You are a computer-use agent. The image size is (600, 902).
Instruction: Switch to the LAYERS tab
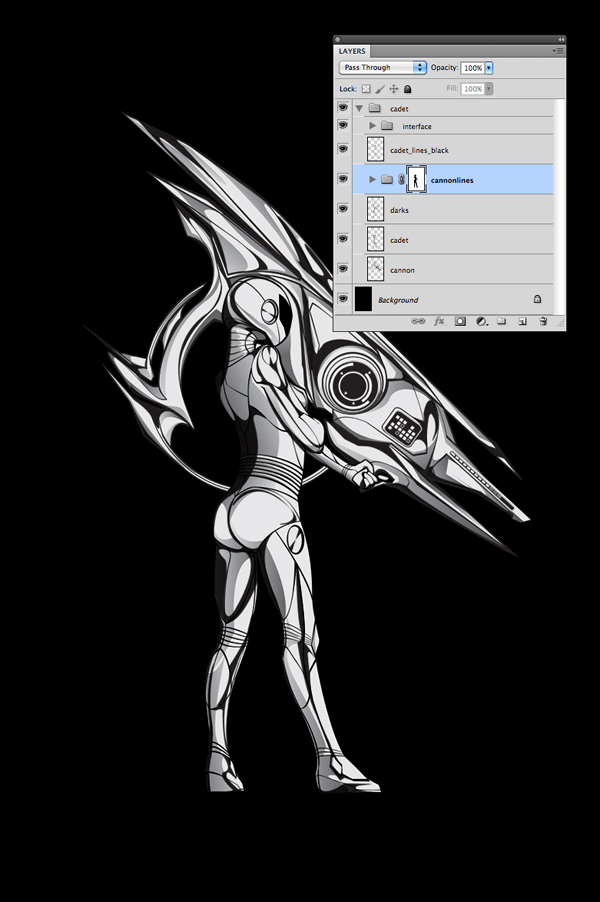coord(352,51)
